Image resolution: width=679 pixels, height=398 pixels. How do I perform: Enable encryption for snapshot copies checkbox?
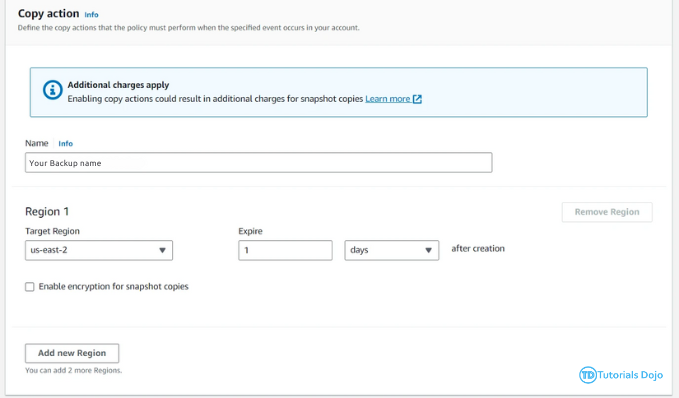pos(29,287)
